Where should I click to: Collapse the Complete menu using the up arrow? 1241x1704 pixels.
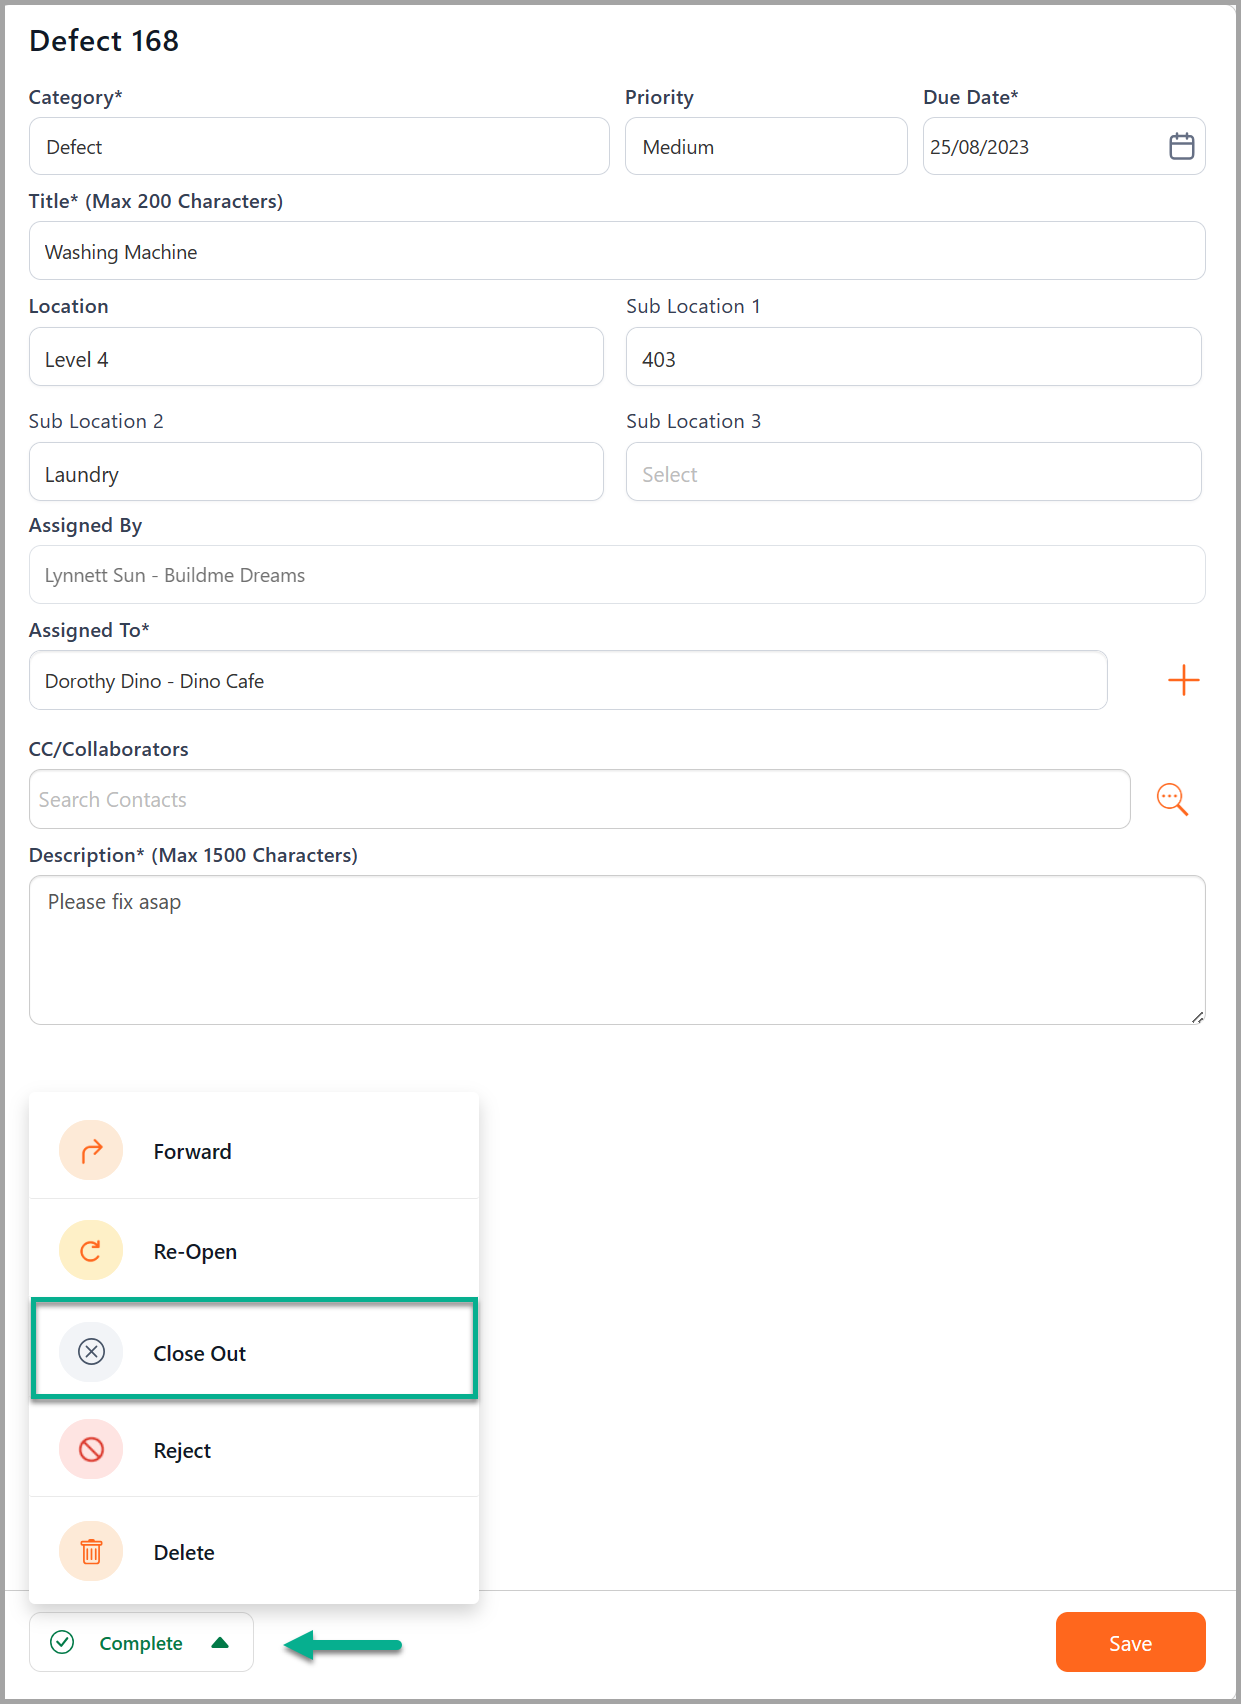(220, 1642)
